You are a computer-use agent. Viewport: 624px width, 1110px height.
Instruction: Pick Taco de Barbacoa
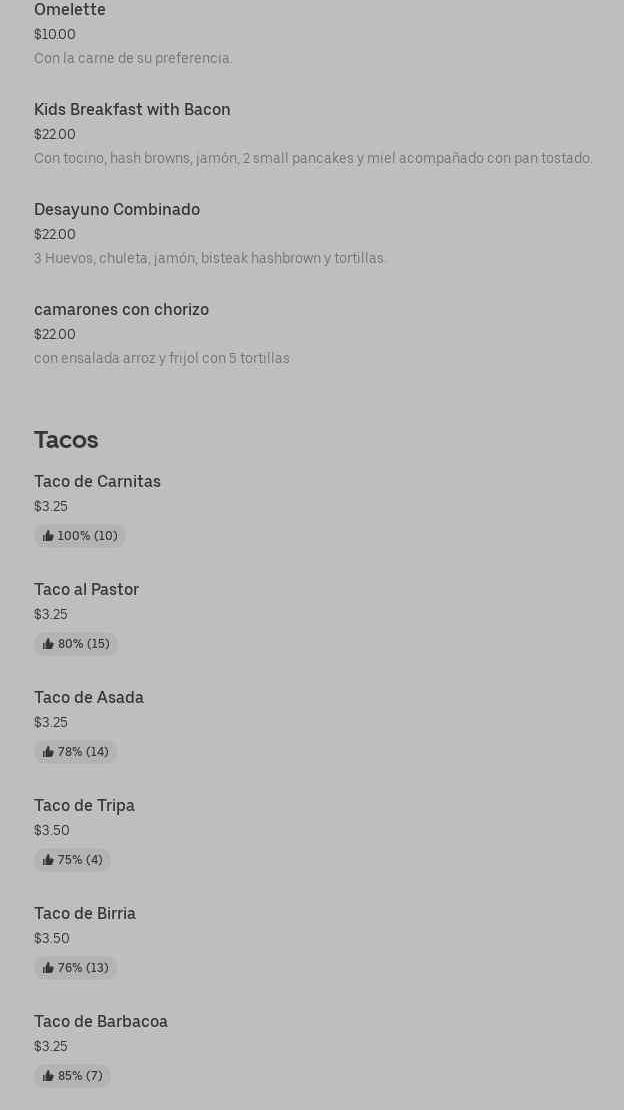click(101, 1022)
